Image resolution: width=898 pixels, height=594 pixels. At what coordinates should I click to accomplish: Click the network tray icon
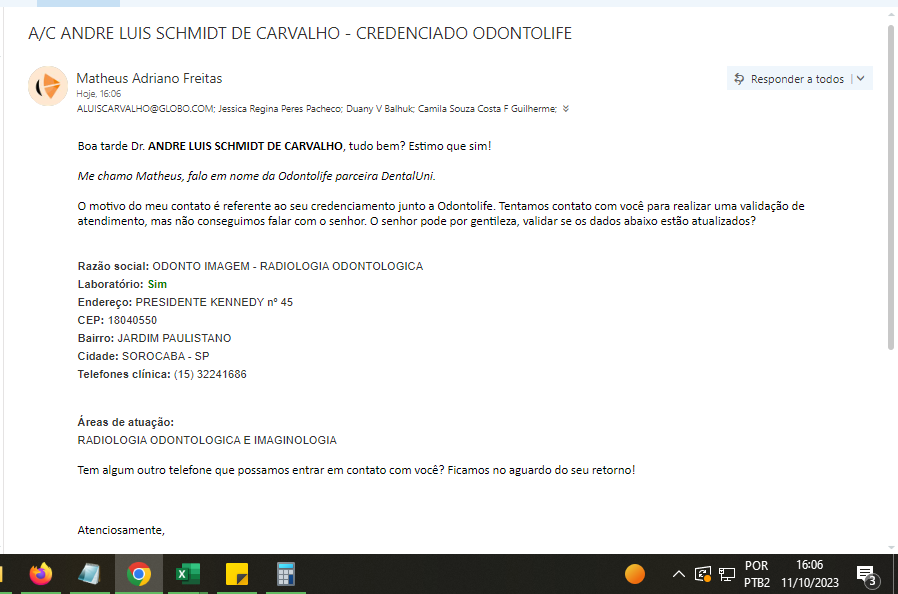pos(727,574)
